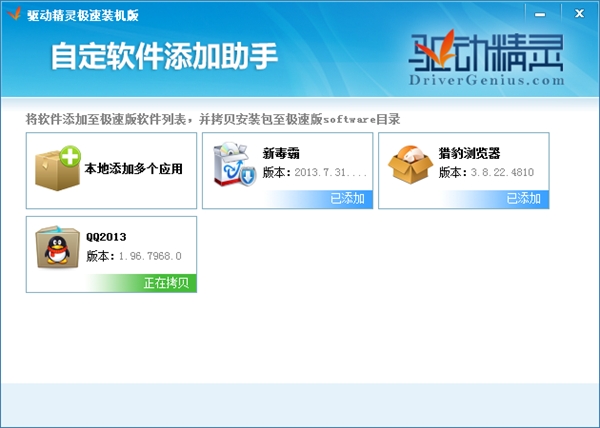Viewport: 600px width, 428px height.
Task: Click the box icon with green plus
Action: (58, 168)
